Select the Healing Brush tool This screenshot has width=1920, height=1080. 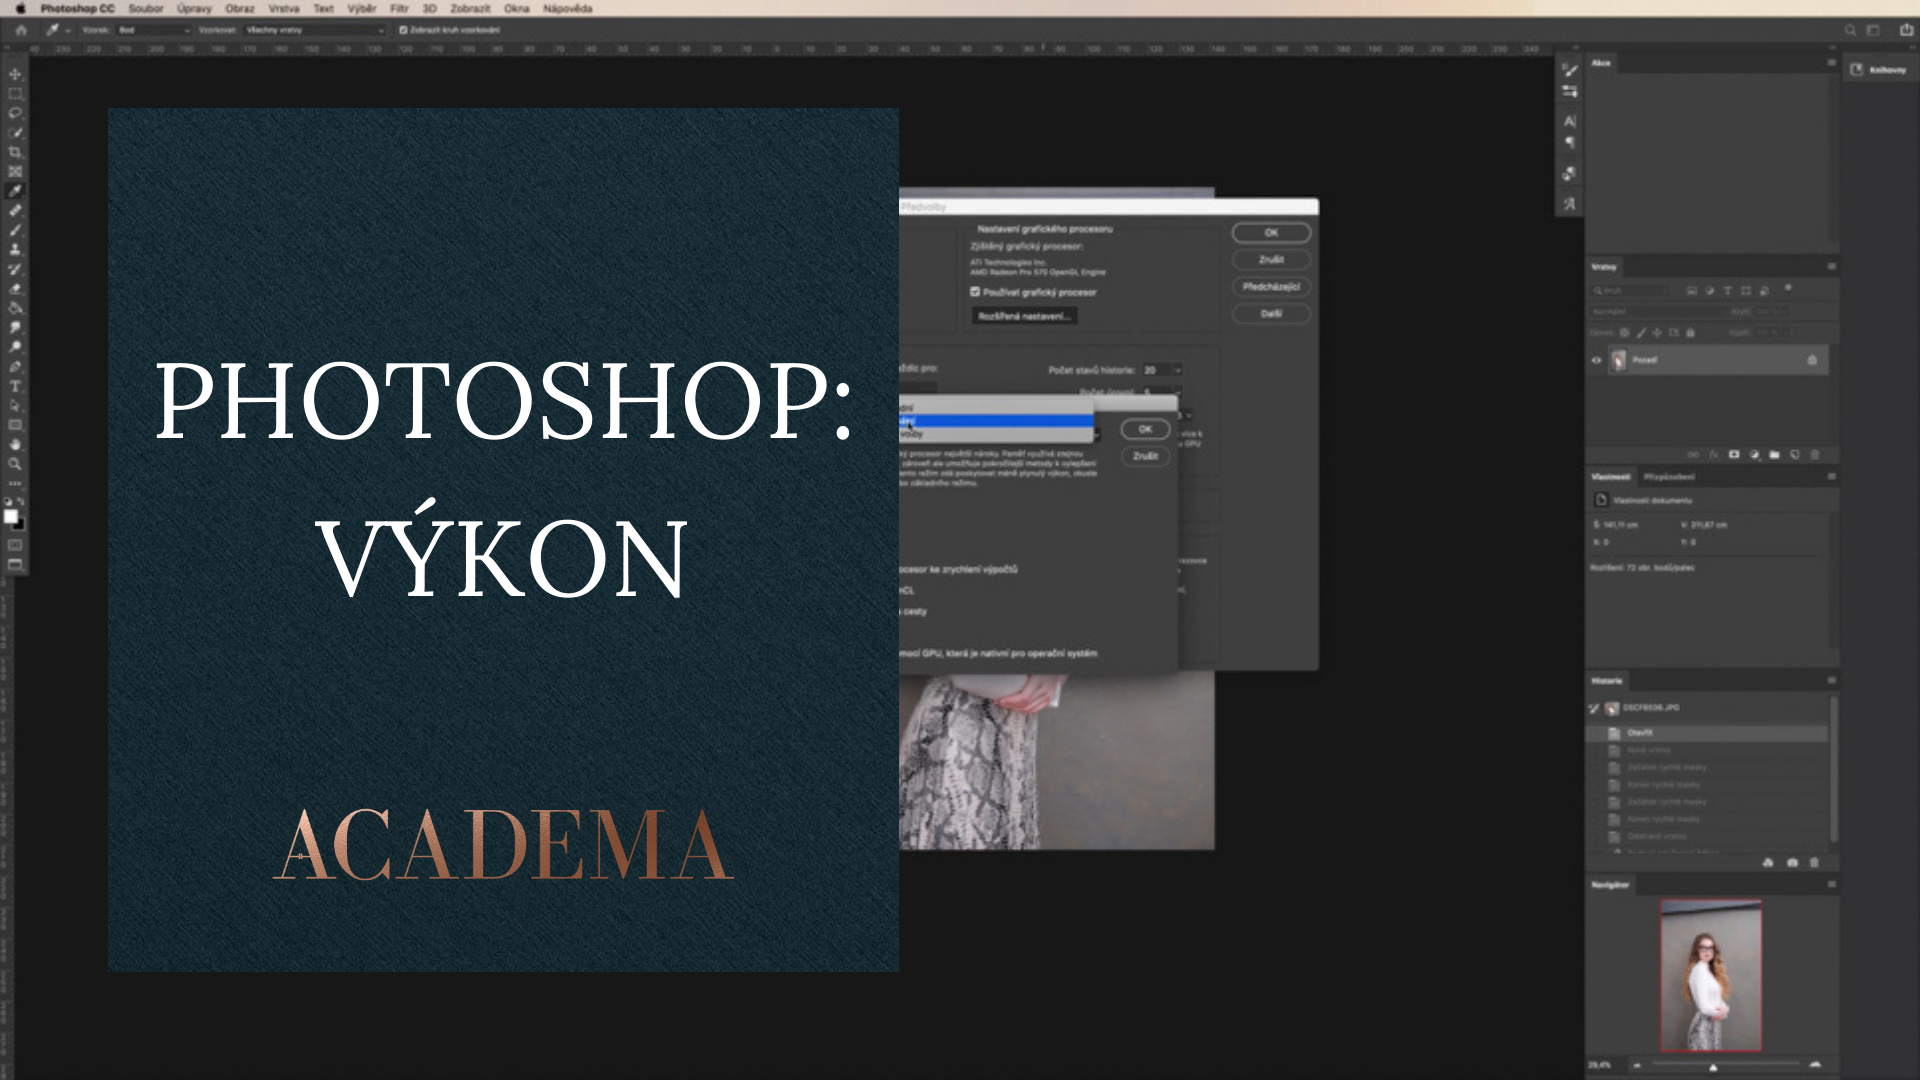[15, 211]
